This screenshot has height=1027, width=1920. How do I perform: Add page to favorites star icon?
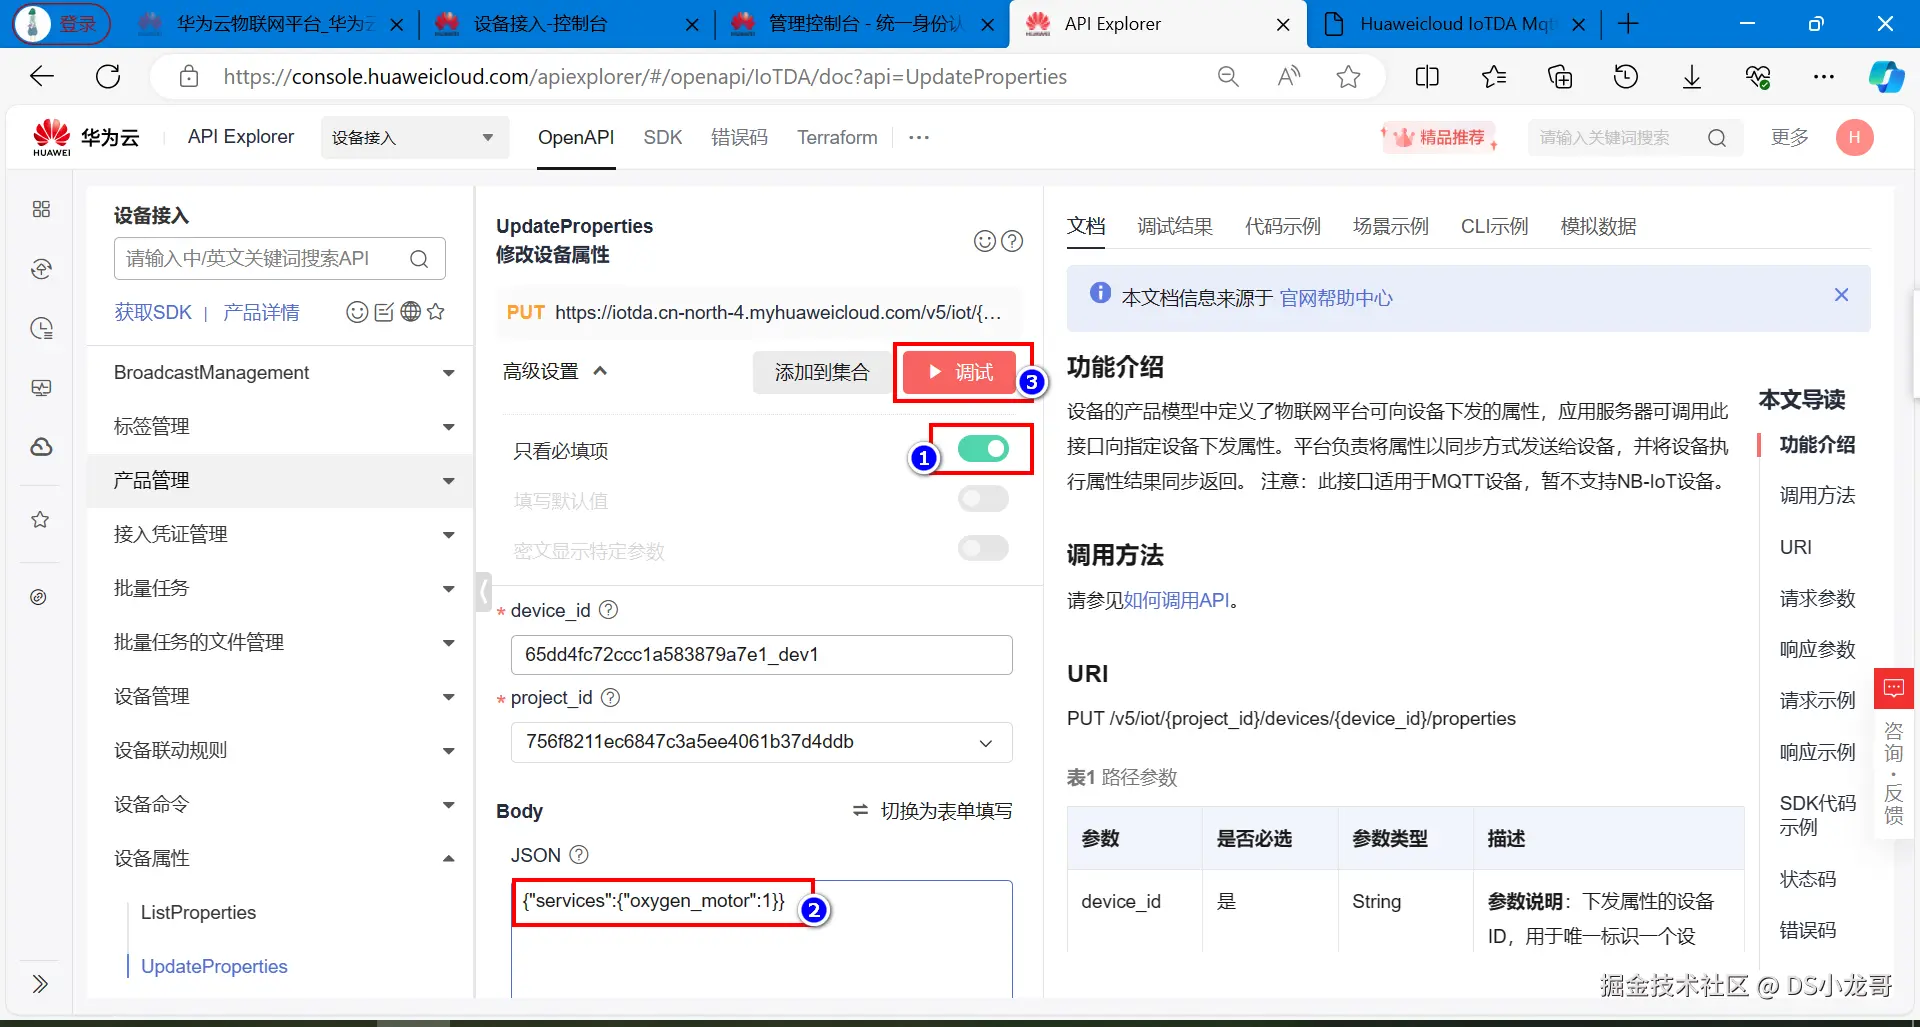coord(1348,76)
